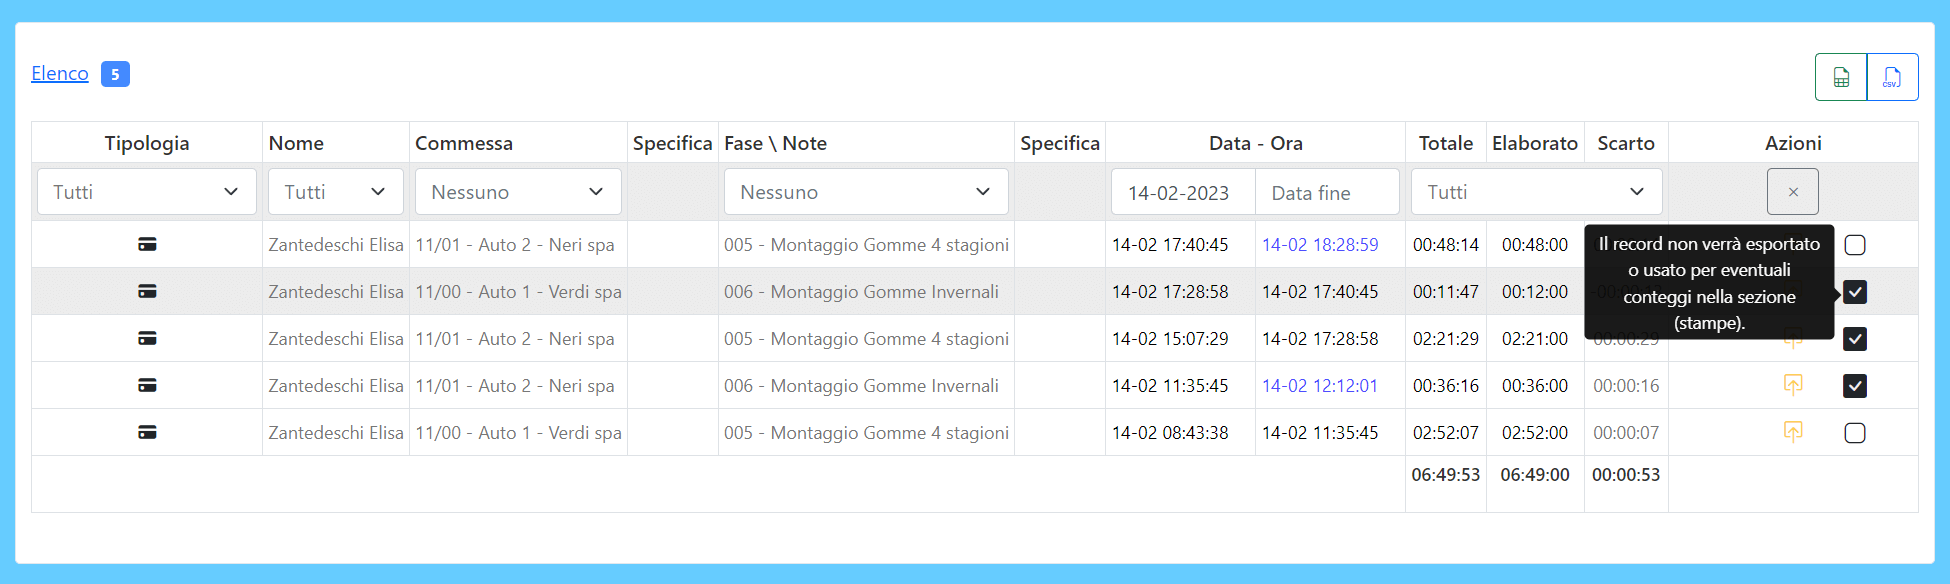Image resolution: width=1950 pixels, height=584 pixels.
Task: Open the Nome filter dropdown
Action: (x=335, y=192)
